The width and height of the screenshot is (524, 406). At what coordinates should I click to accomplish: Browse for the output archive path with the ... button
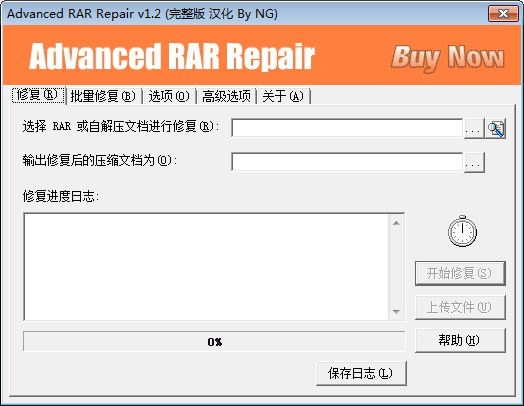[474, 162]
